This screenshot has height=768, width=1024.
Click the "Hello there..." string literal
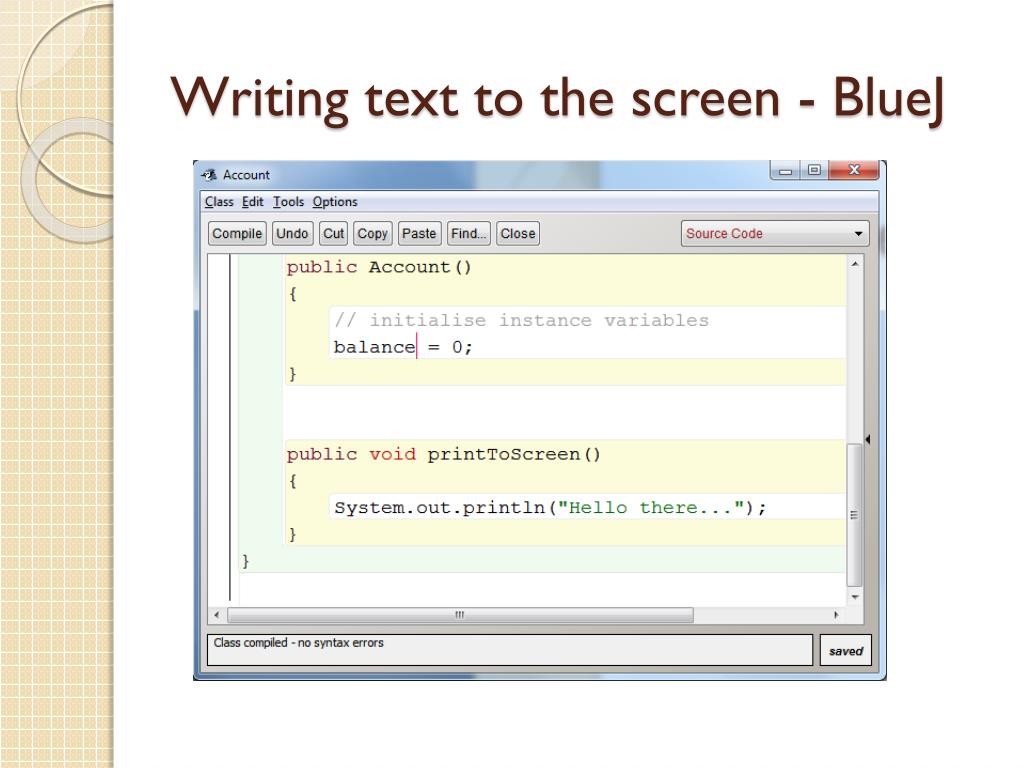click(651, 507)
